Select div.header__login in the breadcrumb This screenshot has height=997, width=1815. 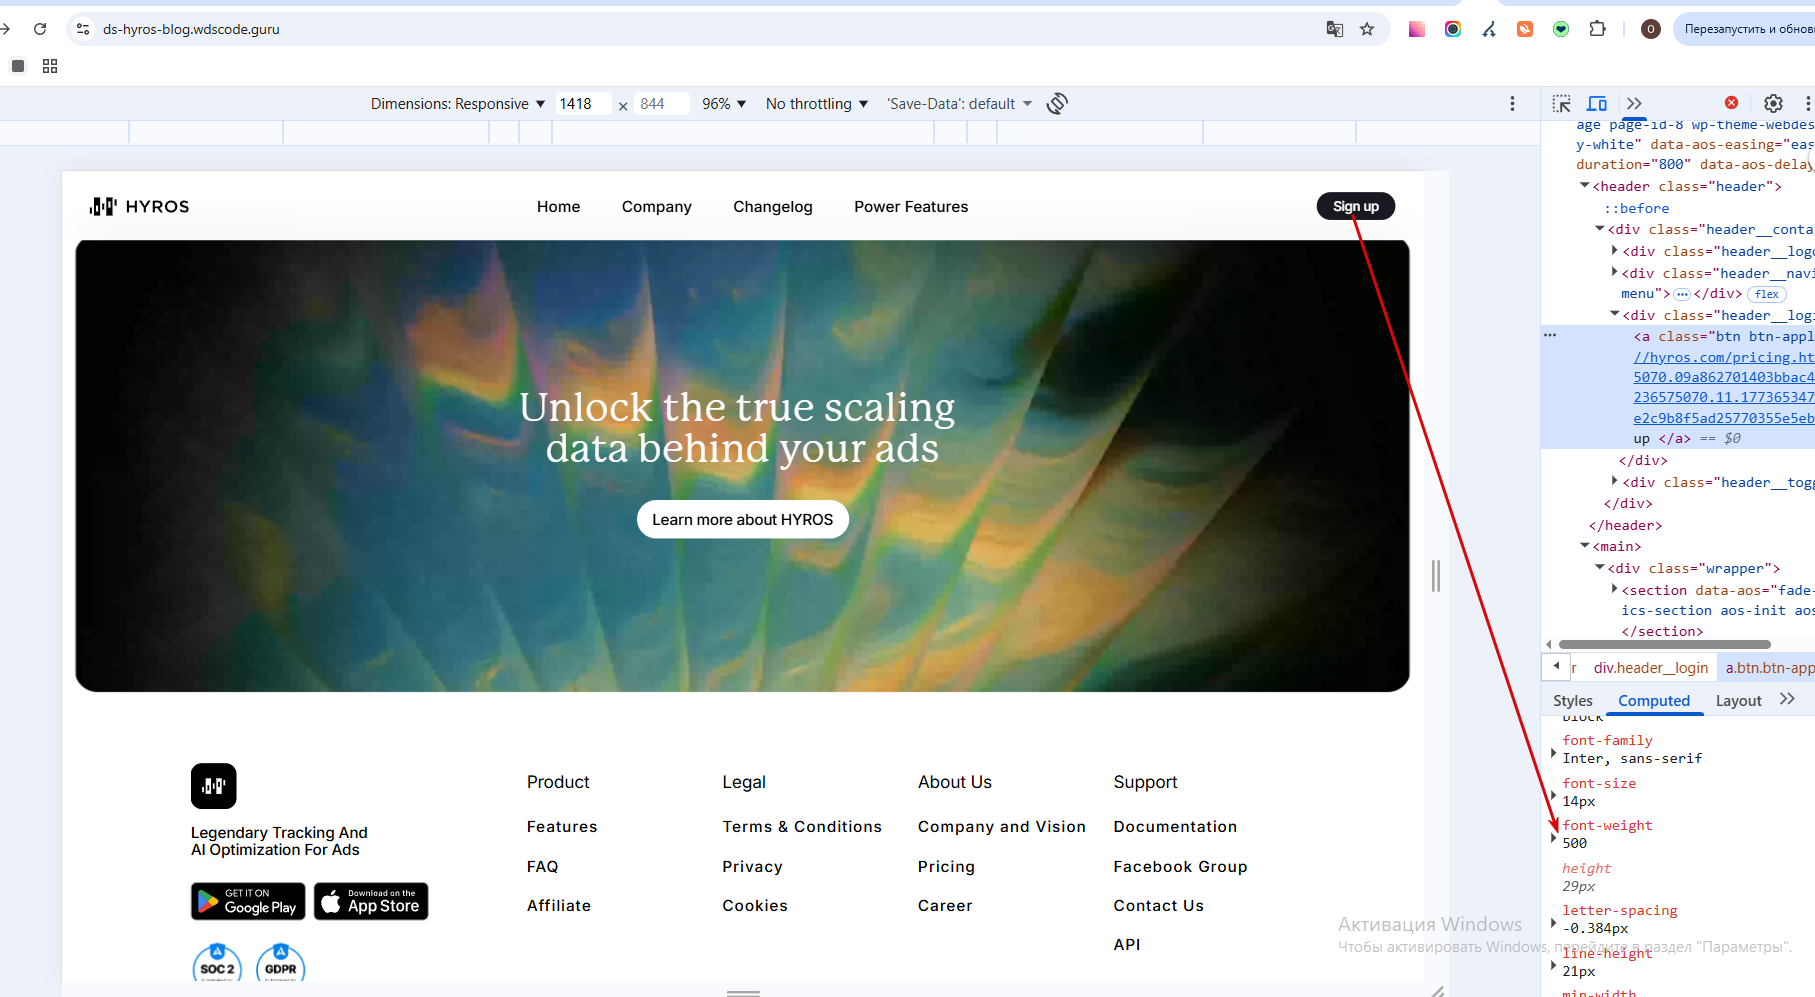pos(1651,668)
